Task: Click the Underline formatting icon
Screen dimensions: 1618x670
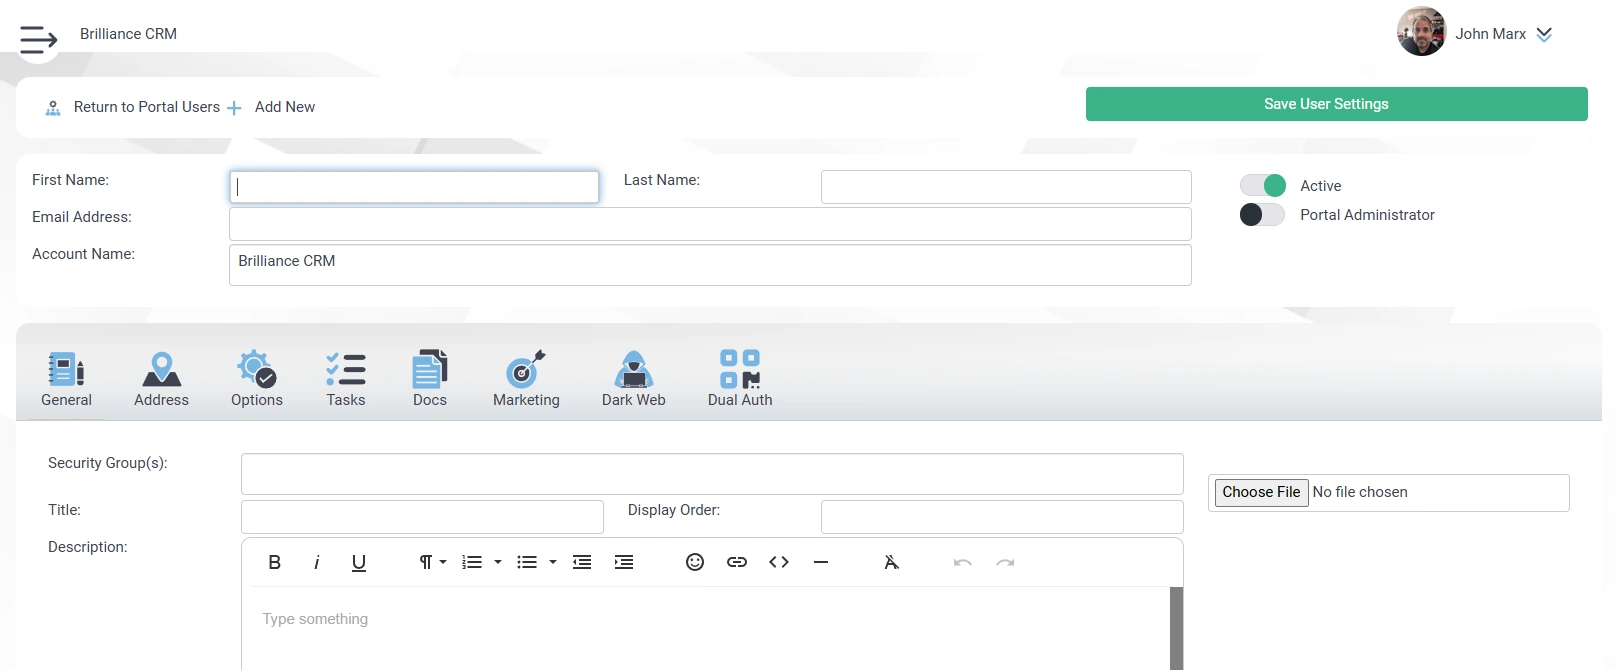Action: [x=359, y=562]
